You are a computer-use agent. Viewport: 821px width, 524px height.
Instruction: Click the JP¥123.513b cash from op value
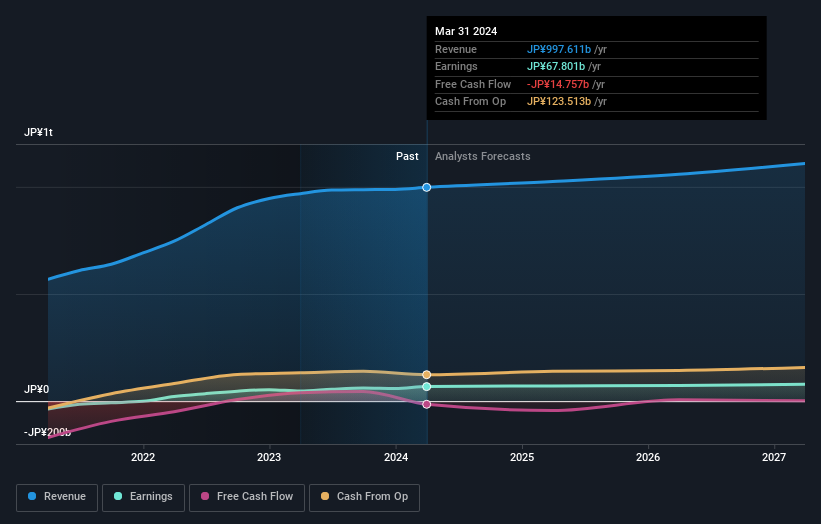pyautogui.click(x=559, y=102)
